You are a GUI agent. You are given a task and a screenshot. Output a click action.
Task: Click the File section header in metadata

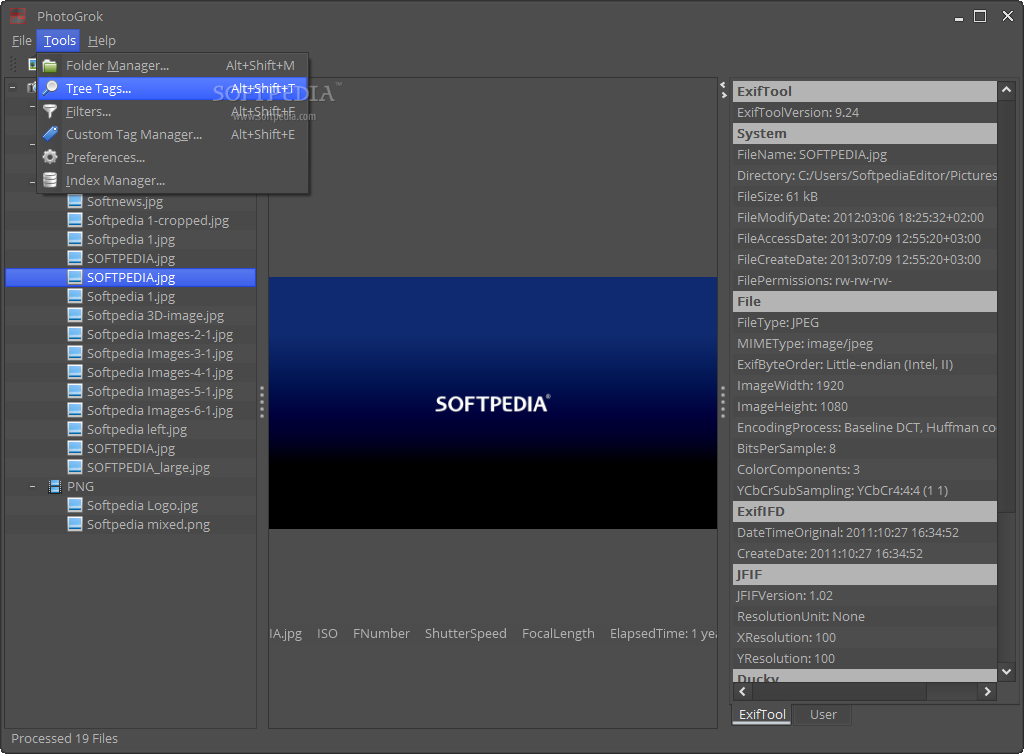coord(865,302)
